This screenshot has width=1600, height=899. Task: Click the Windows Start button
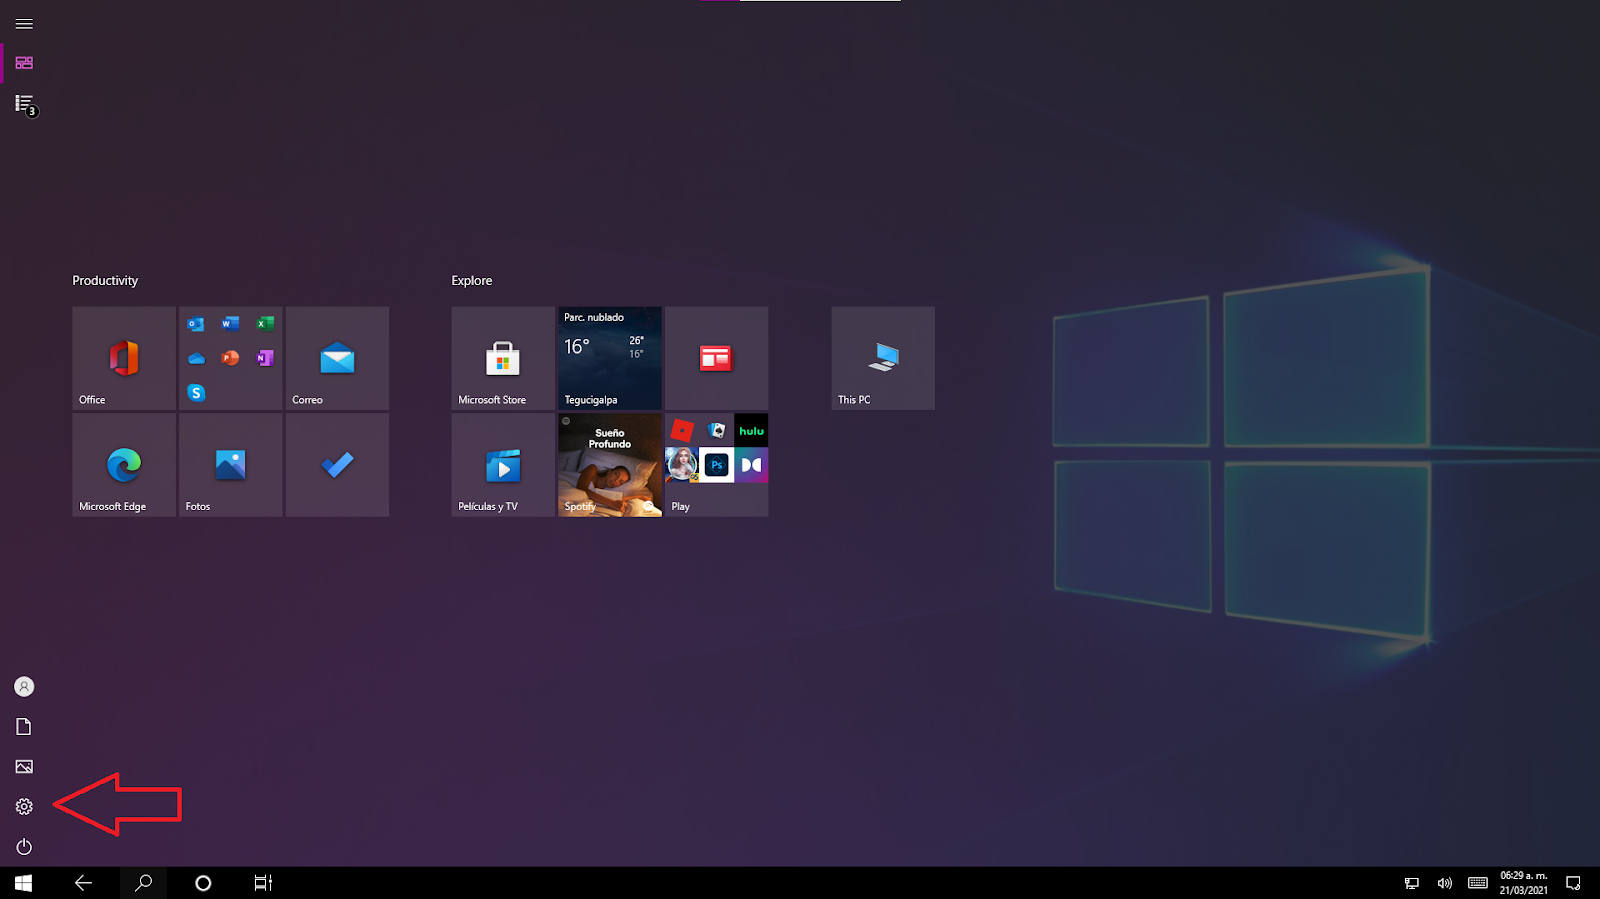pos(24,883)
